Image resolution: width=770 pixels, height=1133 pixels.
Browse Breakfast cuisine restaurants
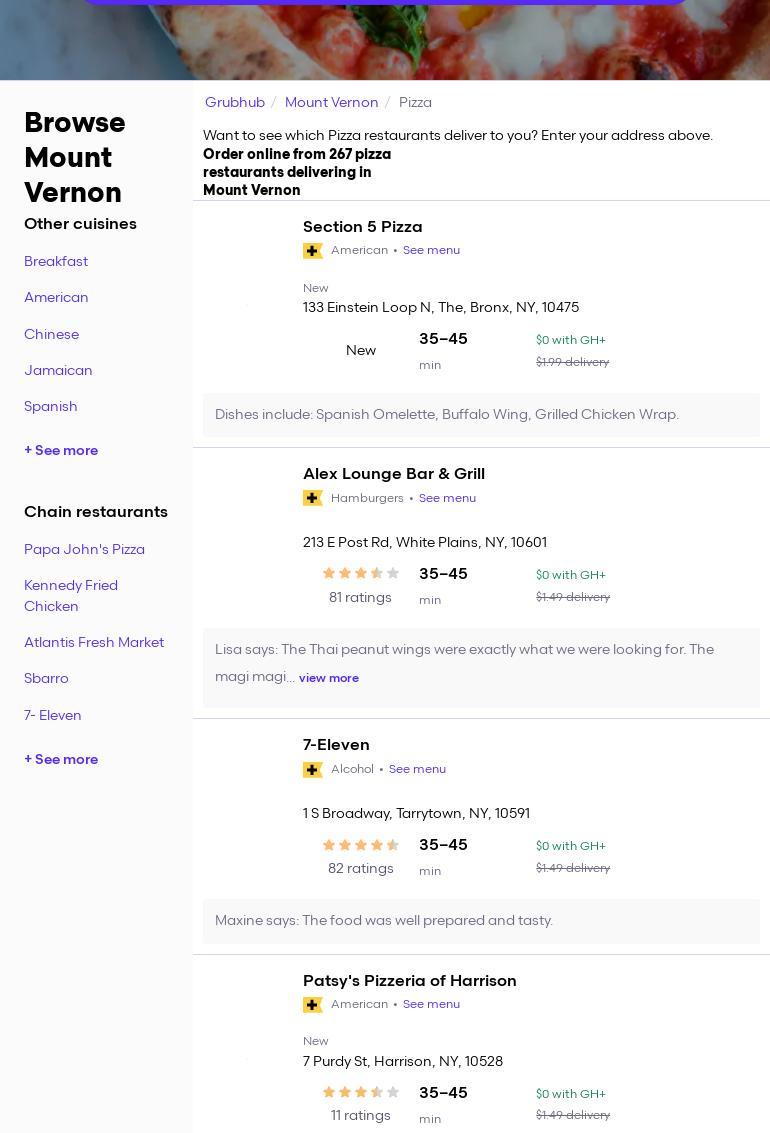click(56, 262)
